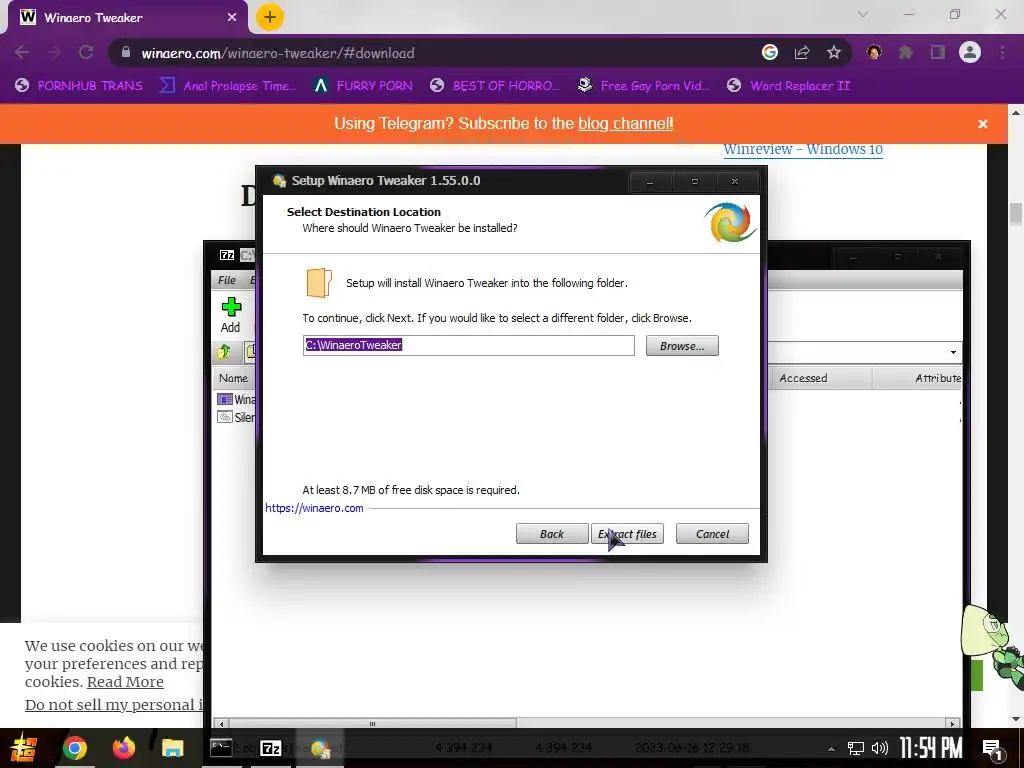The width and height of the screenshot is (1024, 768).
Task: Select the Silen... file row in 7-Zip
Action: (x=236, y=417)
